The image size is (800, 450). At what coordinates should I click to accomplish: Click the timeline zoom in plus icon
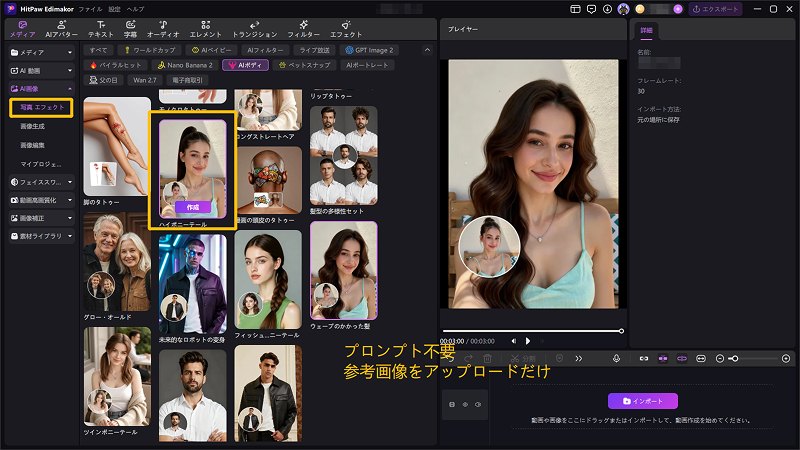786,359
